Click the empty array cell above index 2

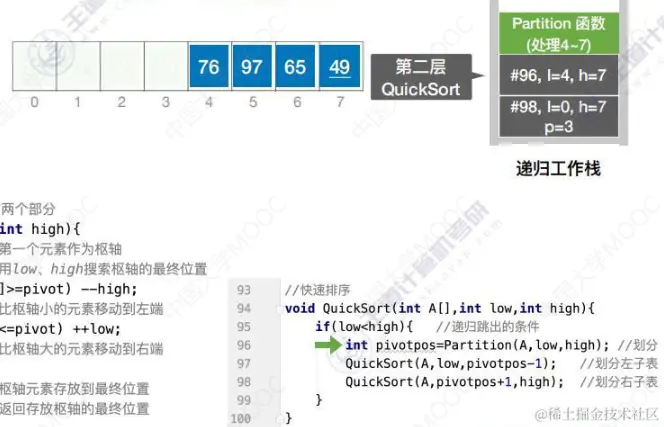[122, 66]
